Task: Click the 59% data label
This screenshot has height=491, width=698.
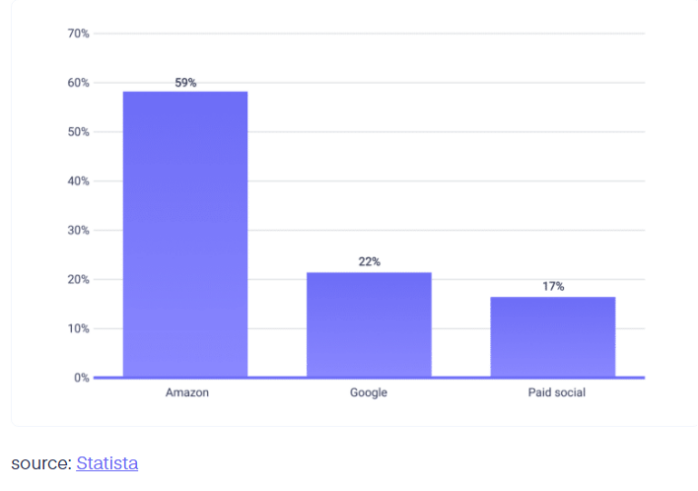Action: click(x=185, y=83)
